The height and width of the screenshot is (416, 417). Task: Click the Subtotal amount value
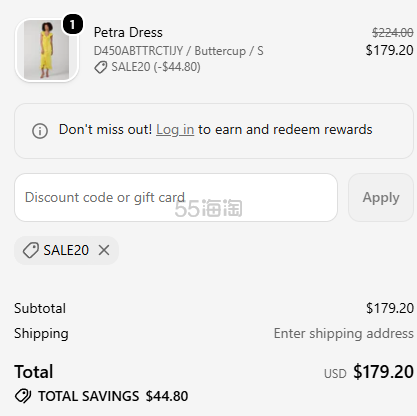click(x=390, y=308)
